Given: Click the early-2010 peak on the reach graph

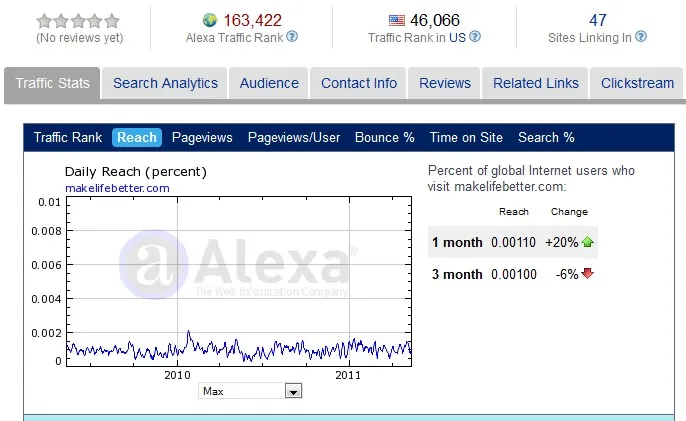Looking at the screenshot, I should [189, 333].
